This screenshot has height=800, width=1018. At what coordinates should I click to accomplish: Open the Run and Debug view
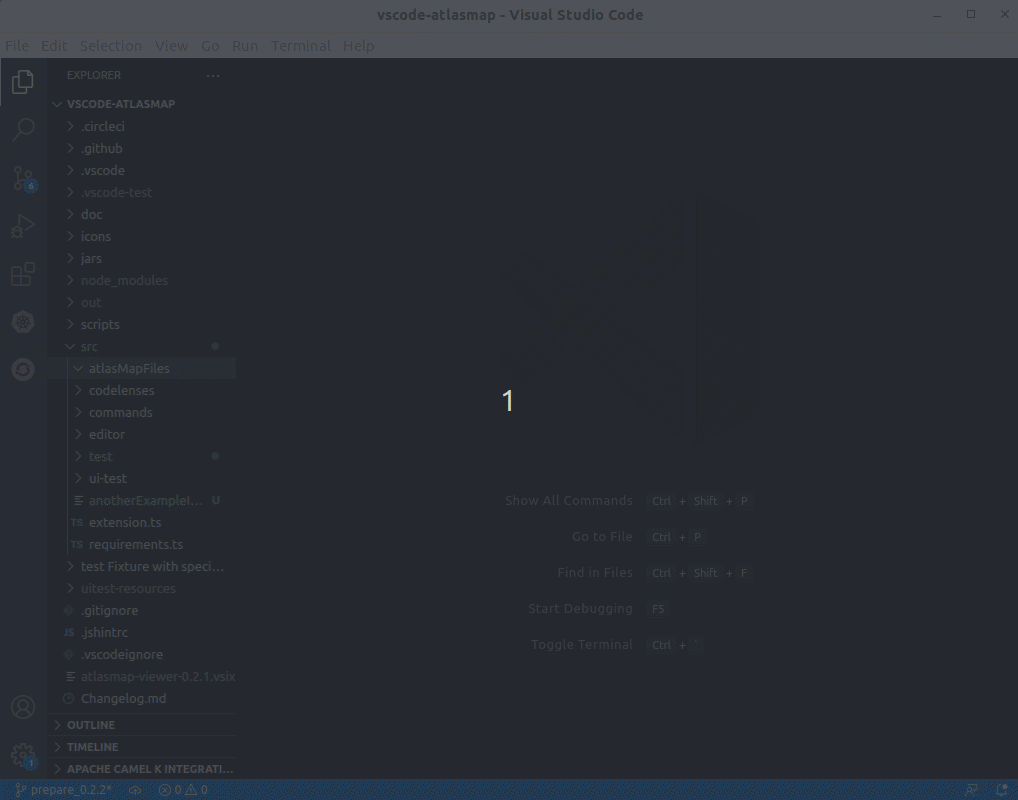(22, 225)
